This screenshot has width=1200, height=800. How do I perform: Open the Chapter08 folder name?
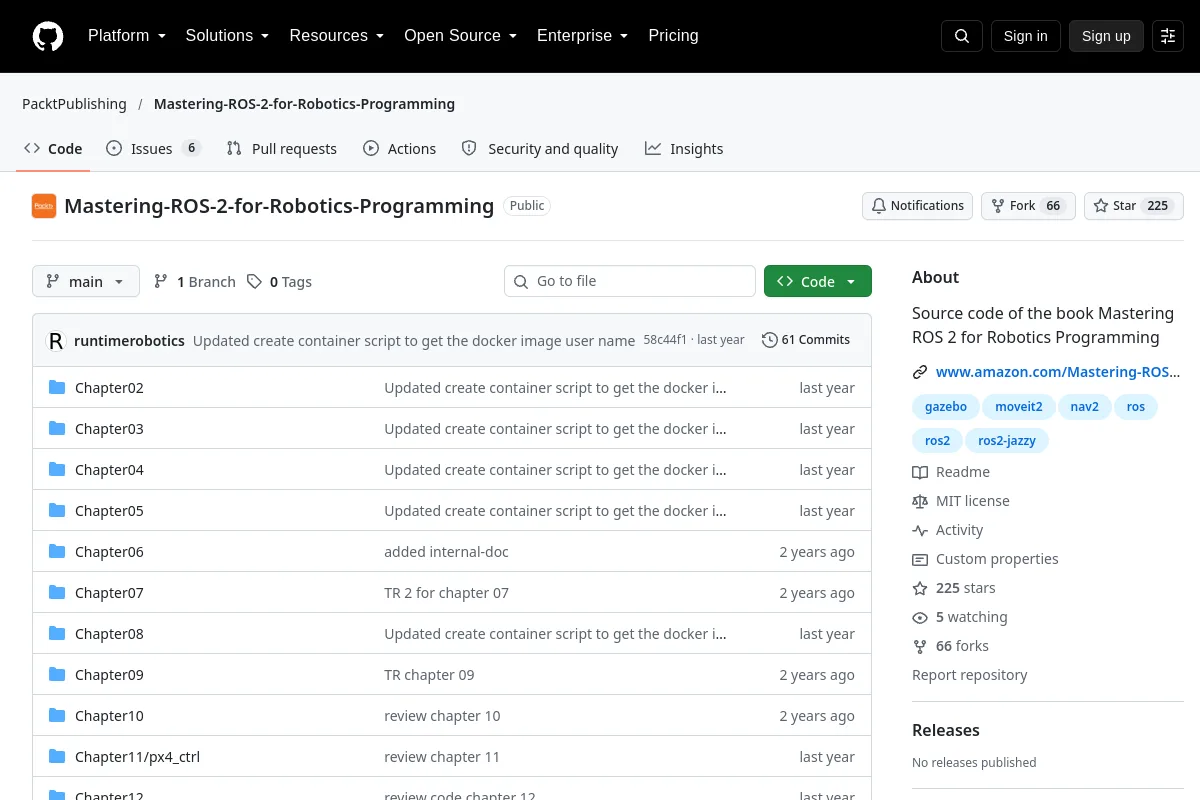[109, 634]
